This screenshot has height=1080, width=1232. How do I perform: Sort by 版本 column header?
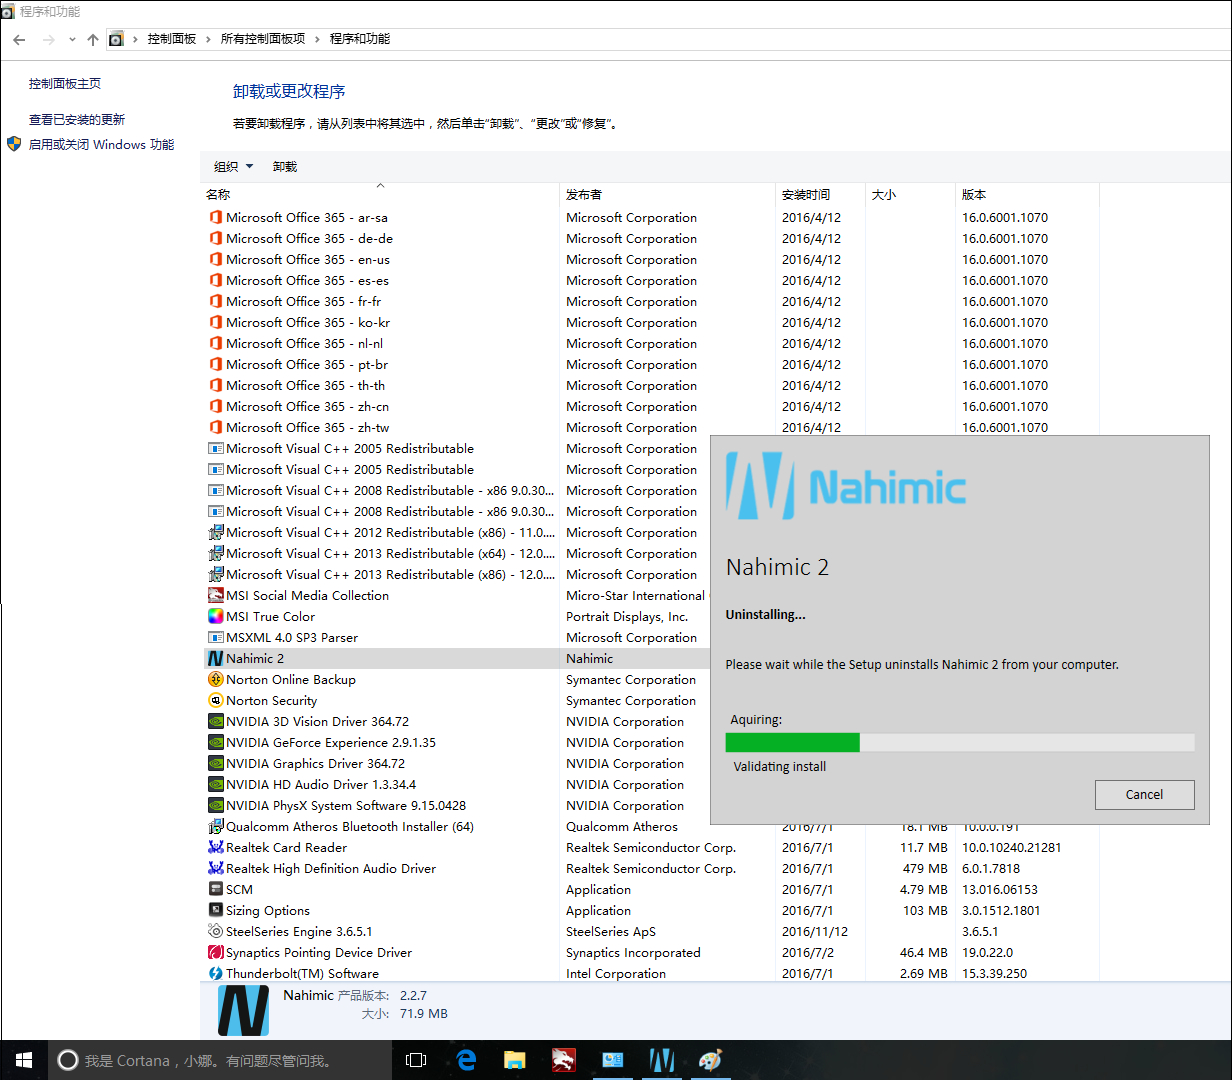(1028, 195)
